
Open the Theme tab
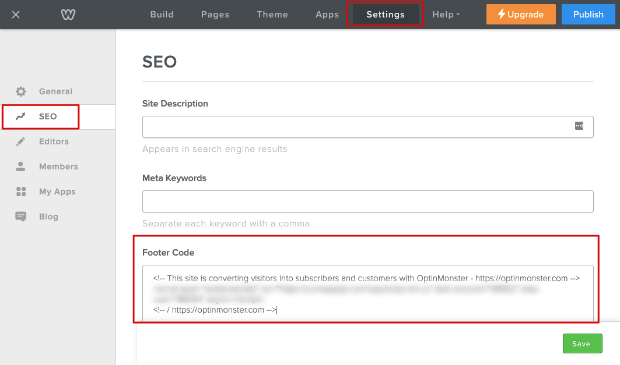coord(272,15)
